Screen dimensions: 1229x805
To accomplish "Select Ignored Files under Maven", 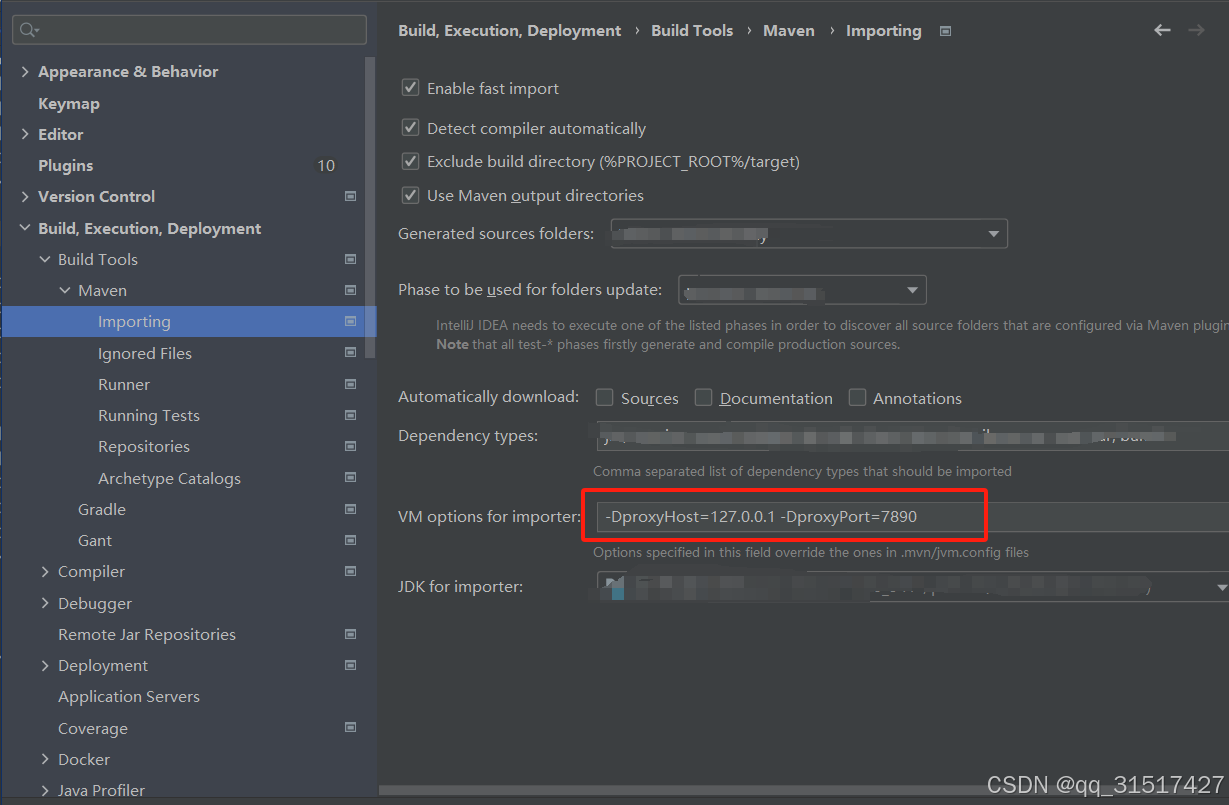I will [x=145, y=353].
